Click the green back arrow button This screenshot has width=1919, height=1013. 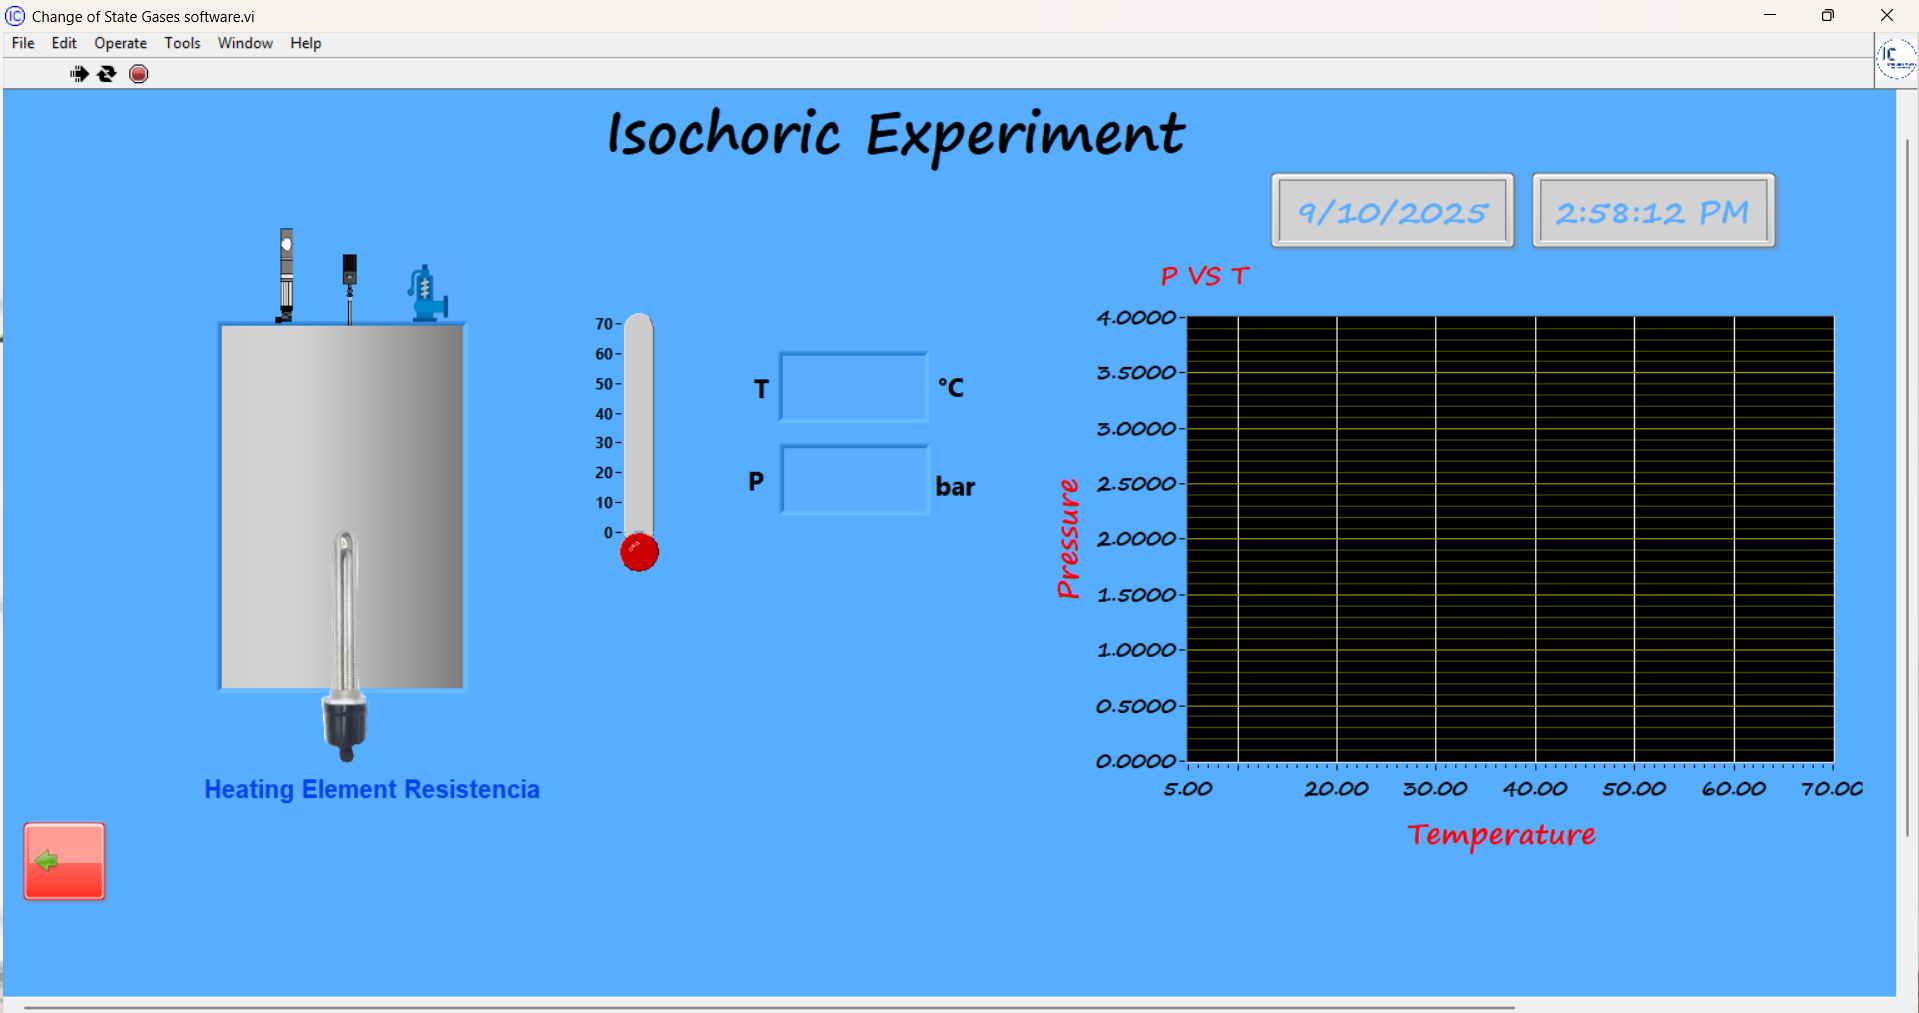pos(64,861)
